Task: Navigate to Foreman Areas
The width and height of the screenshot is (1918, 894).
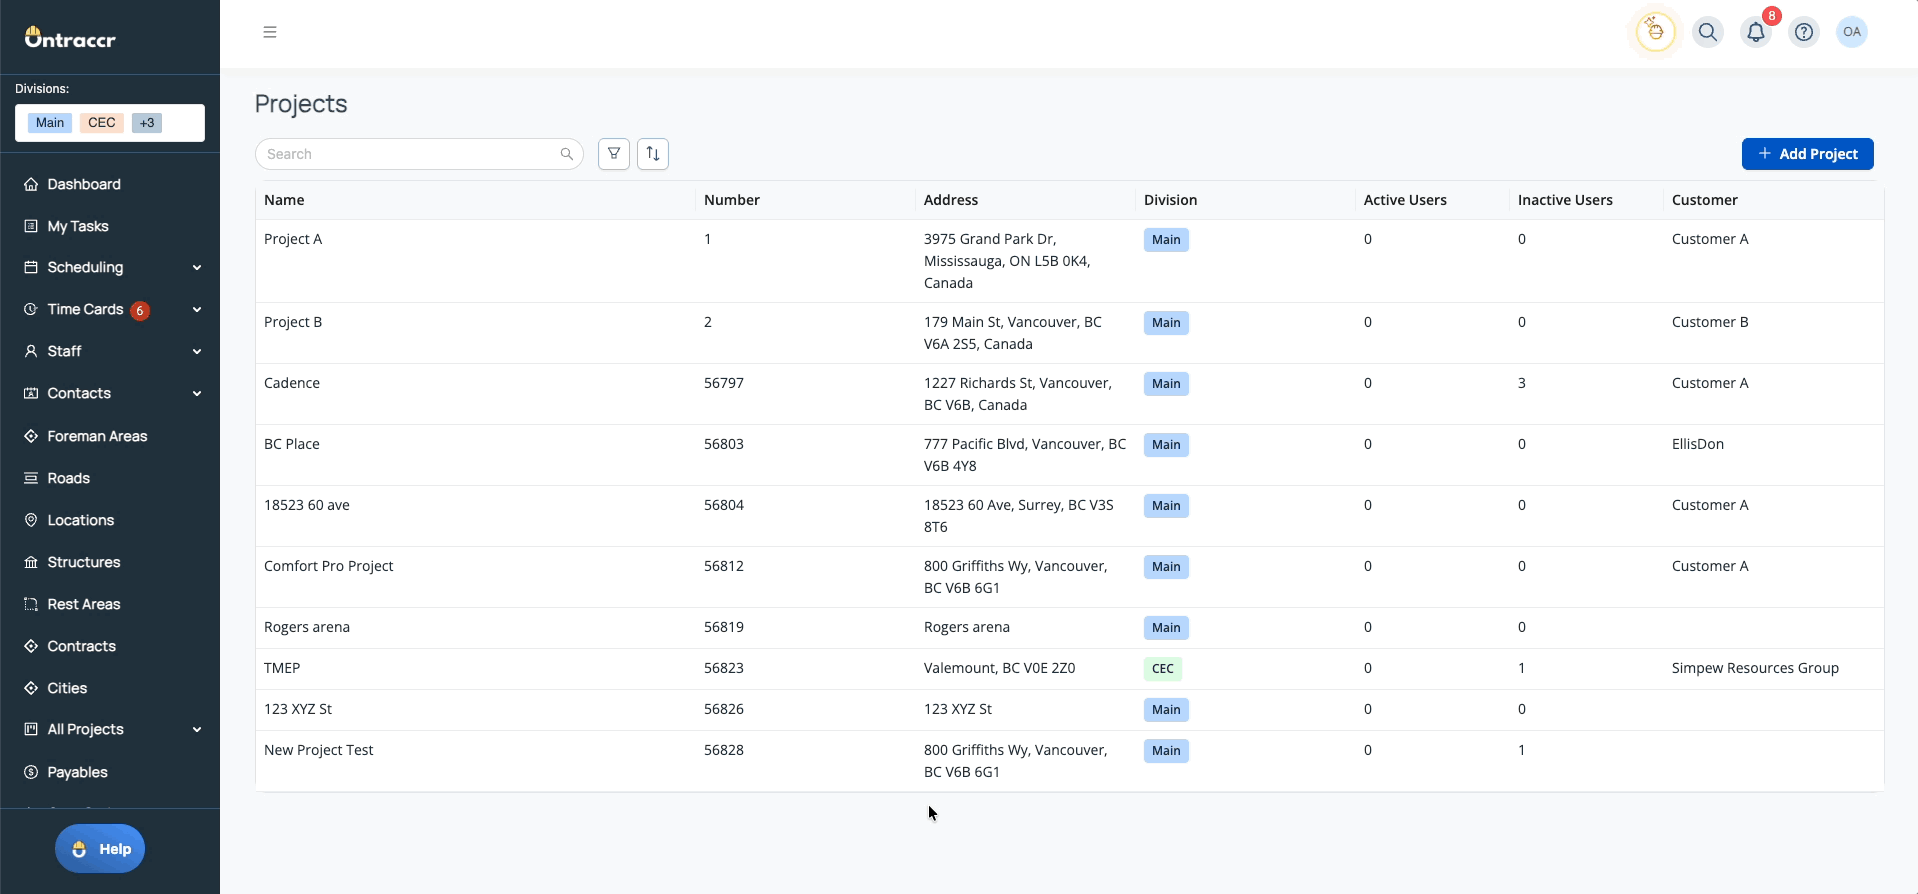Action: click(x=97, y=436)
